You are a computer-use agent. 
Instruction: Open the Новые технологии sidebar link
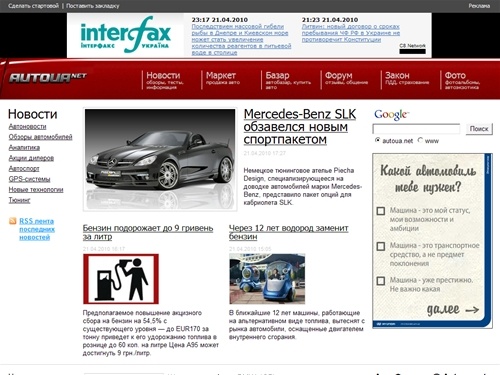click(36, 189)
